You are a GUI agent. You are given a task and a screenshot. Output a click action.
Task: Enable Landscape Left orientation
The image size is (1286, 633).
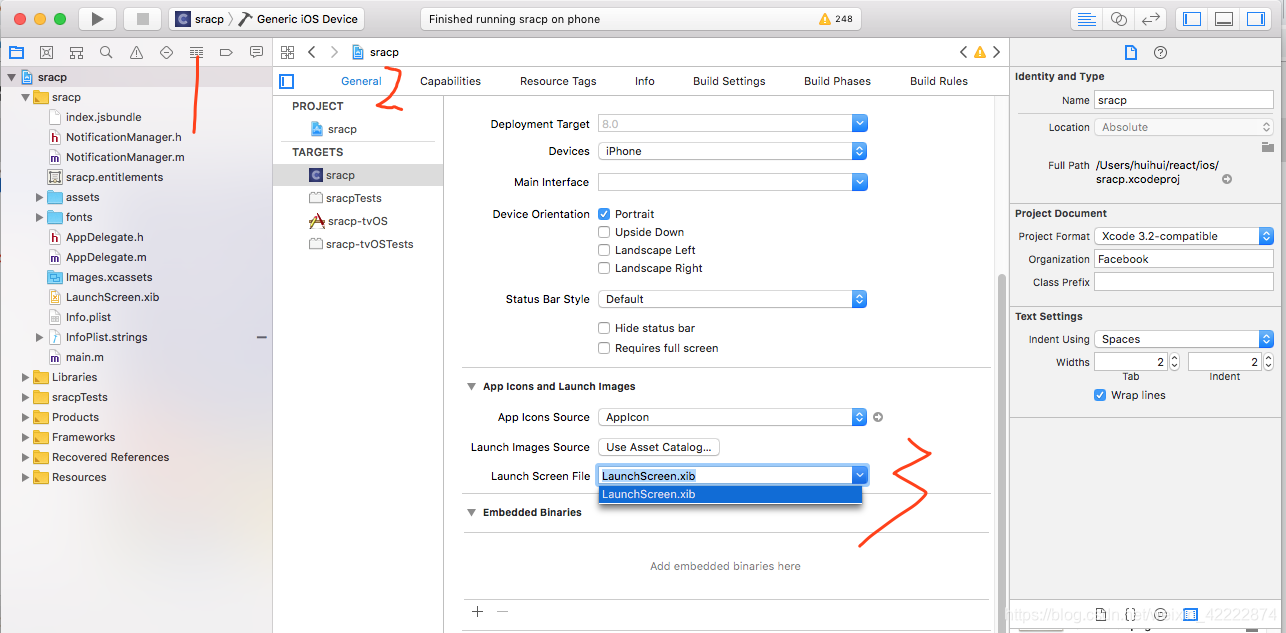[604, 250]
